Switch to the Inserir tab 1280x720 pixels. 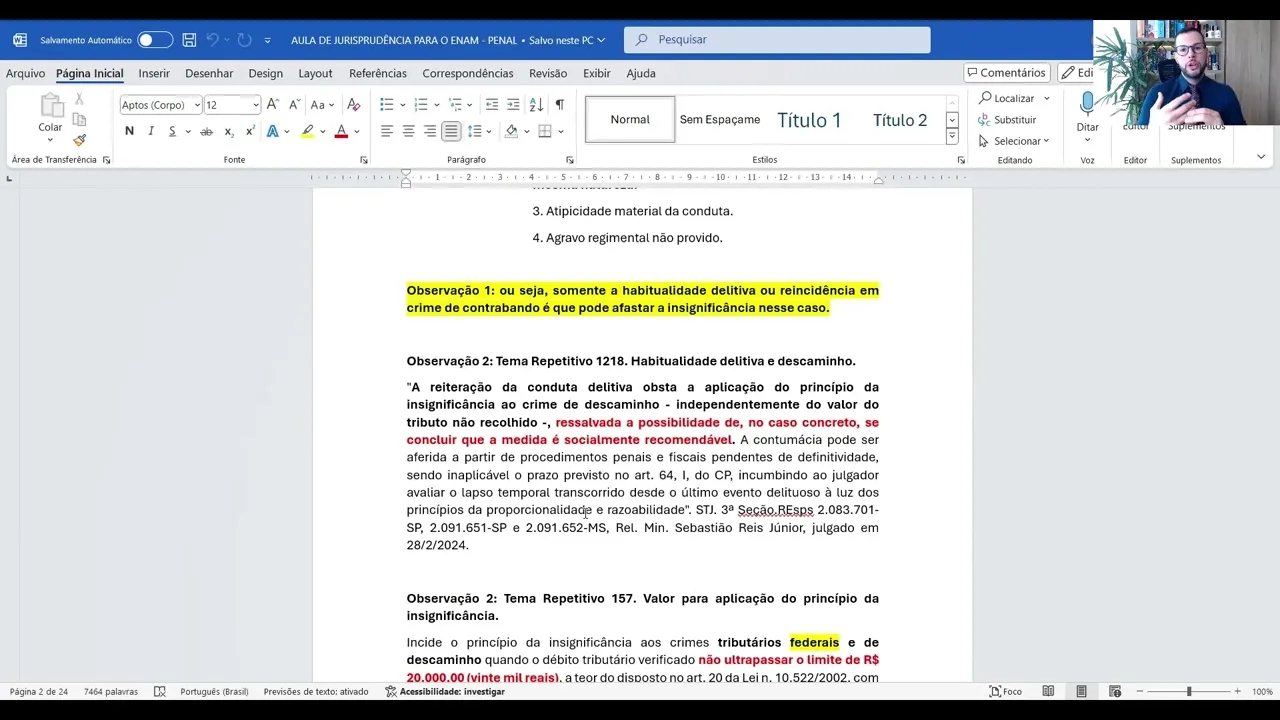click(x=154, y=73)
